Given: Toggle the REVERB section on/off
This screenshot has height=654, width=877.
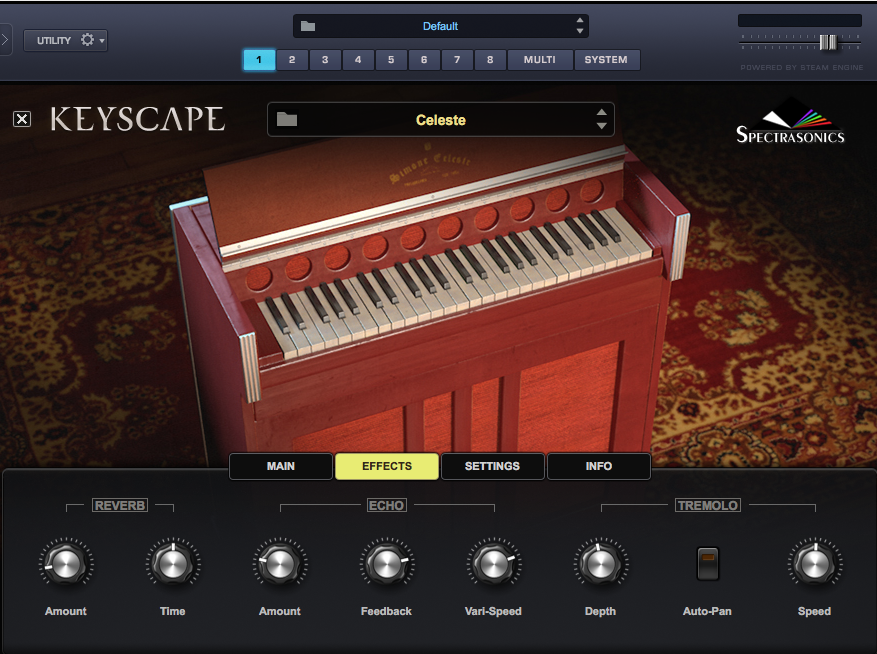Looking at the screenshot, I should coord(120,505).
